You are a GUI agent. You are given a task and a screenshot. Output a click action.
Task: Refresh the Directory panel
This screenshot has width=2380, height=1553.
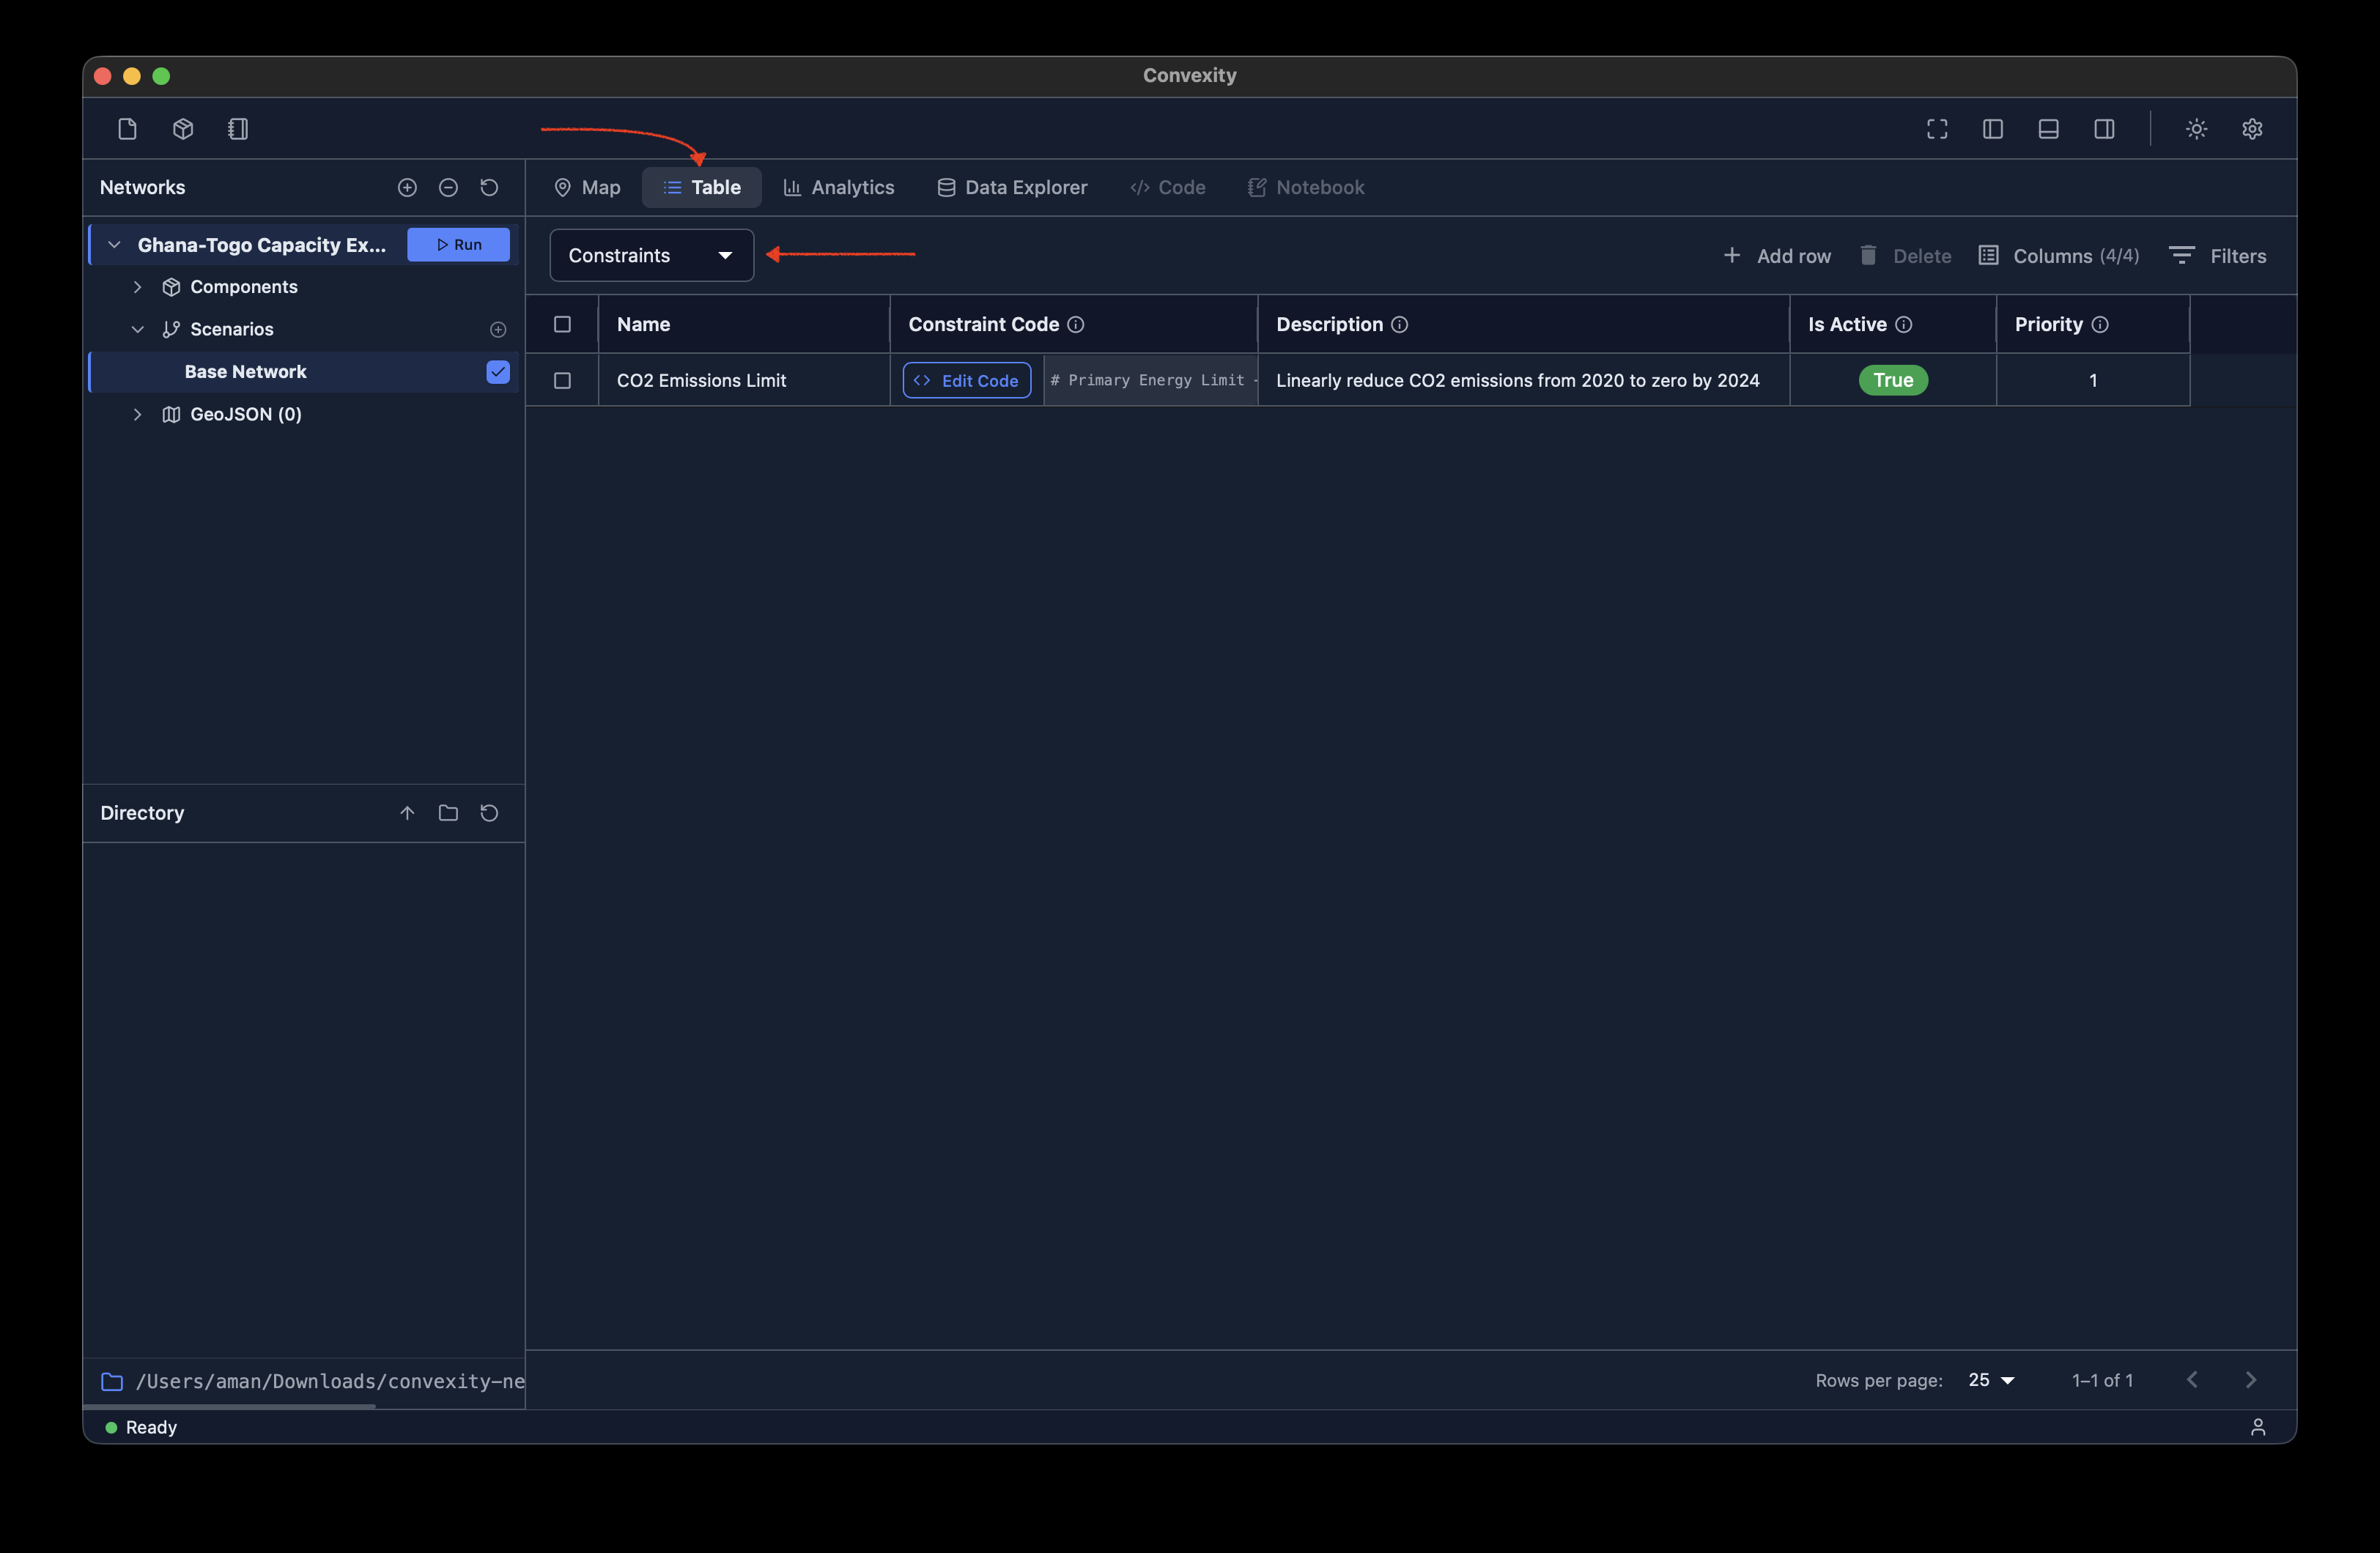tap(489, 813)
